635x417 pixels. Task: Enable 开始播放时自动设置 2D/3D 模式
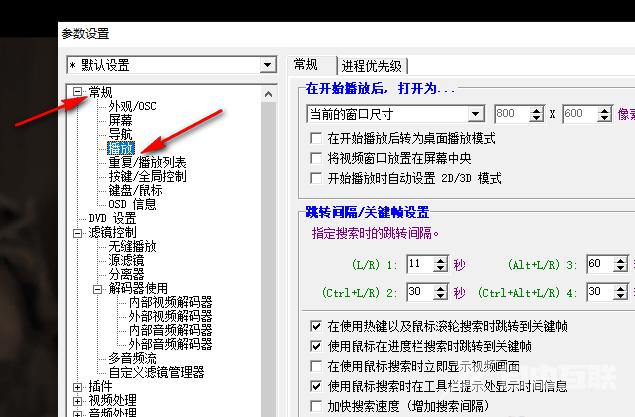click(x=315, y=178)
